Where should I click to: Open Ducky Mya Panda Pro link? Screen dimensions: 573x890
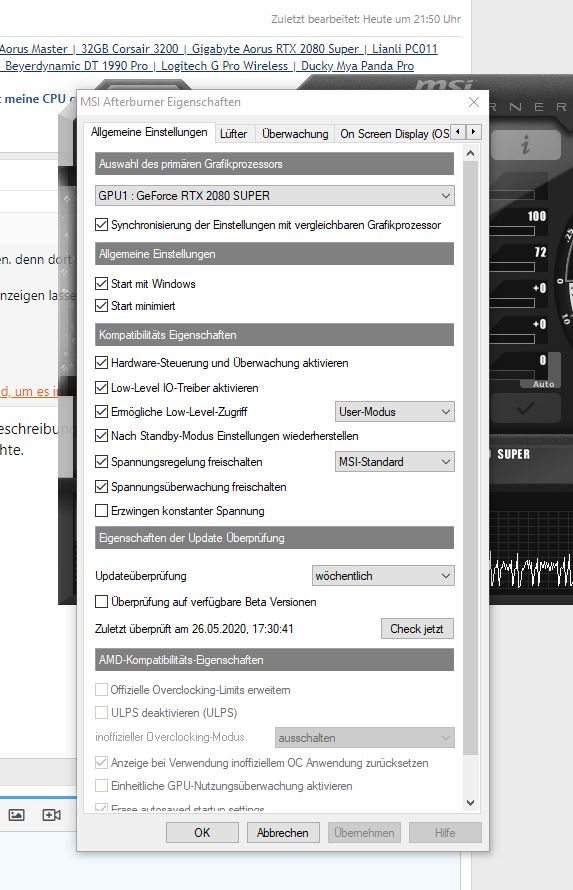357,66
